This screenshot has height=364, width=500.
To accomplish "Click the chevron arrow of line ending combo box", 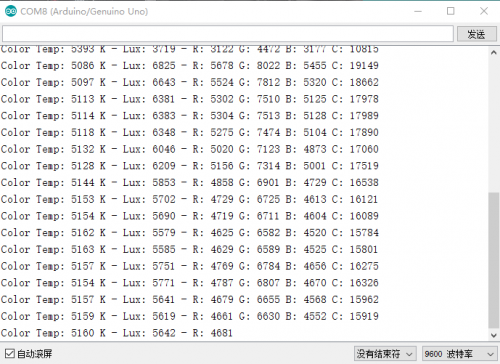I will pos(409,354).
